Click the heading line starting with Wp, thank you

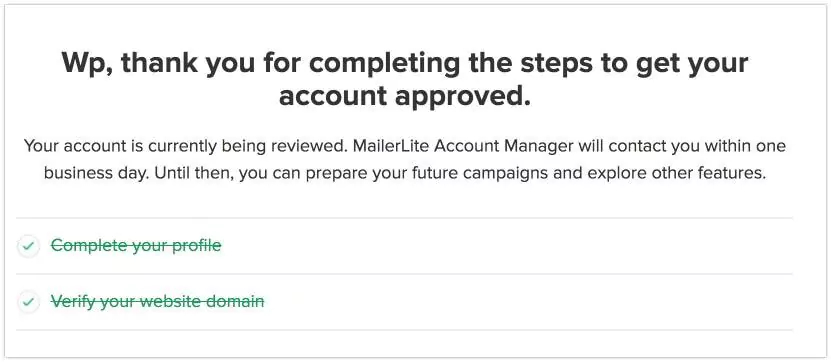point(405,64)
